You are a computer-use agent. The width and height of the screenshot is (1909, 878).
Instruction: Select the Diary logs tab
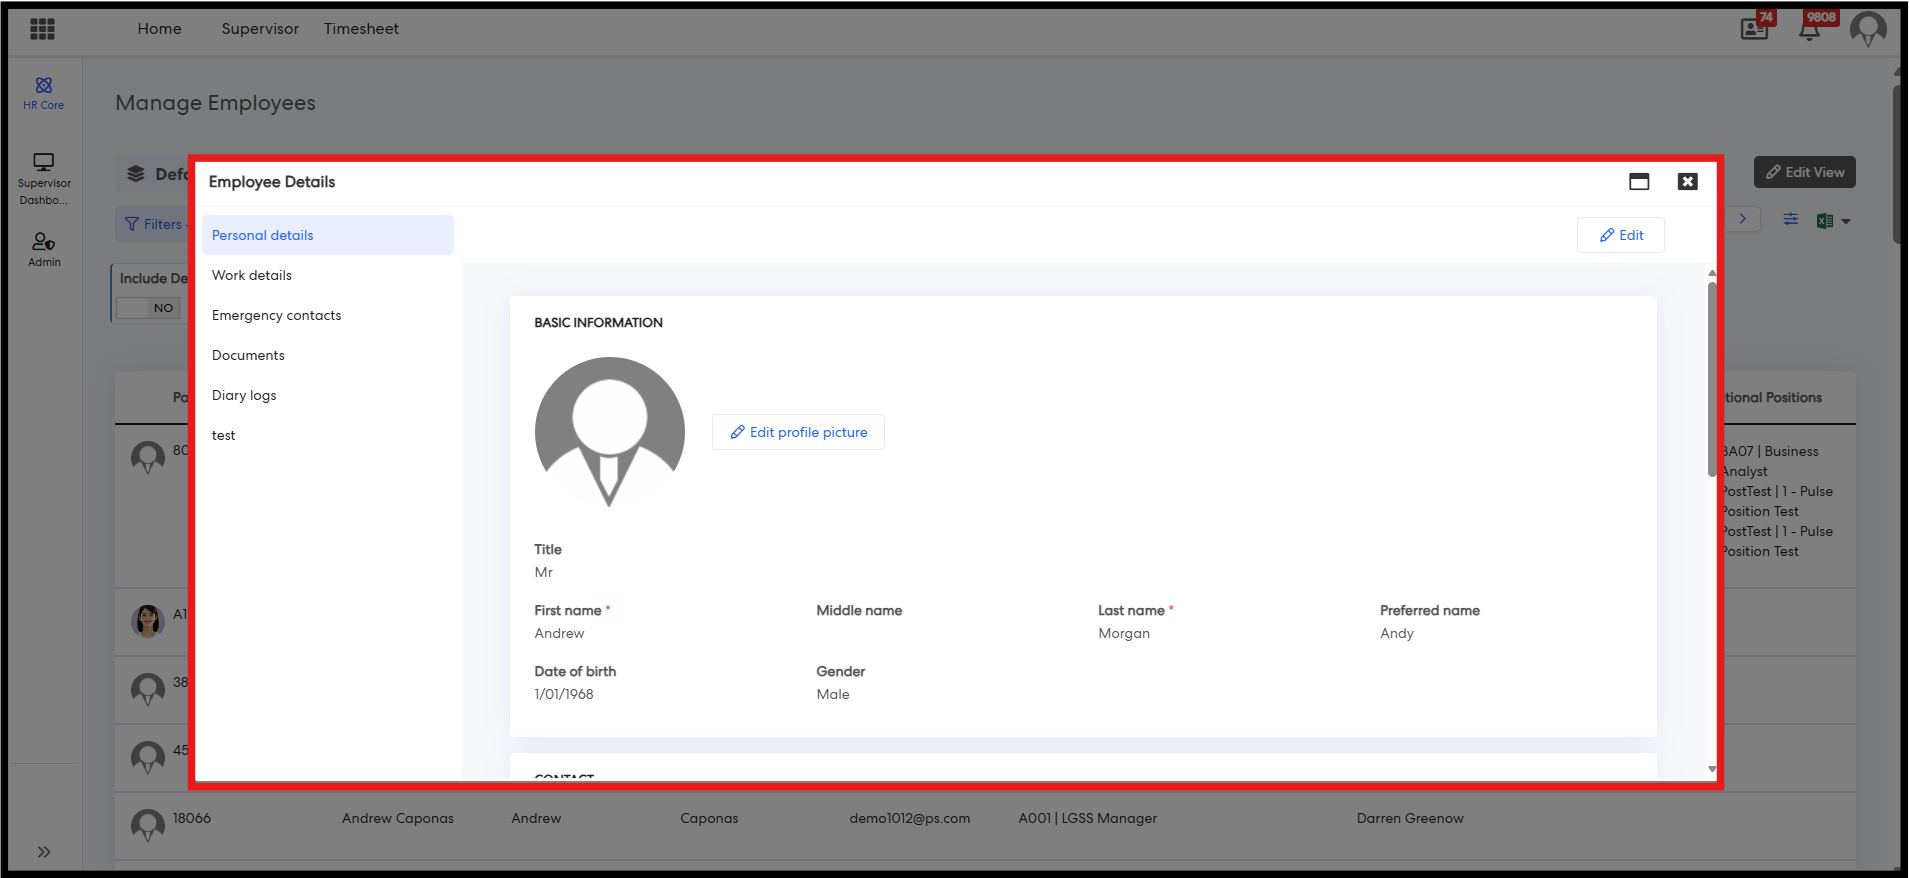coord(244,395)
